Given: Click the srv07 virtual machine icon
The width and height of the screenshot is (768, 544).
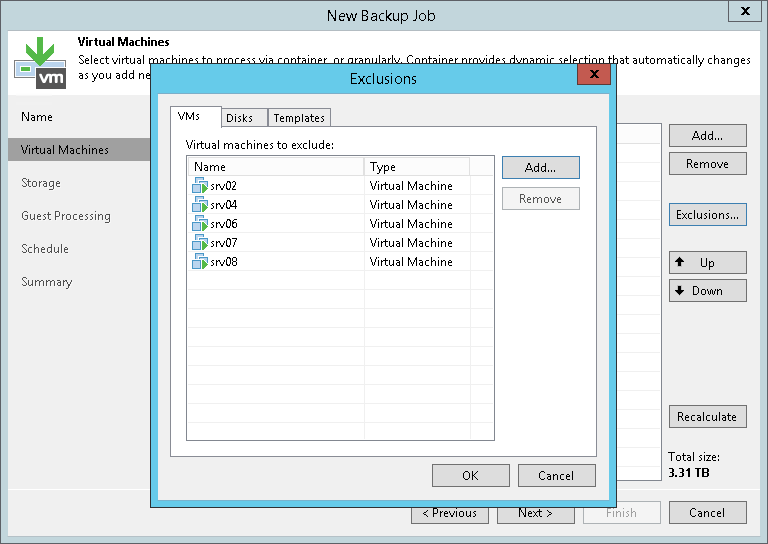Looking at the screenshot, I should [200, 243].
